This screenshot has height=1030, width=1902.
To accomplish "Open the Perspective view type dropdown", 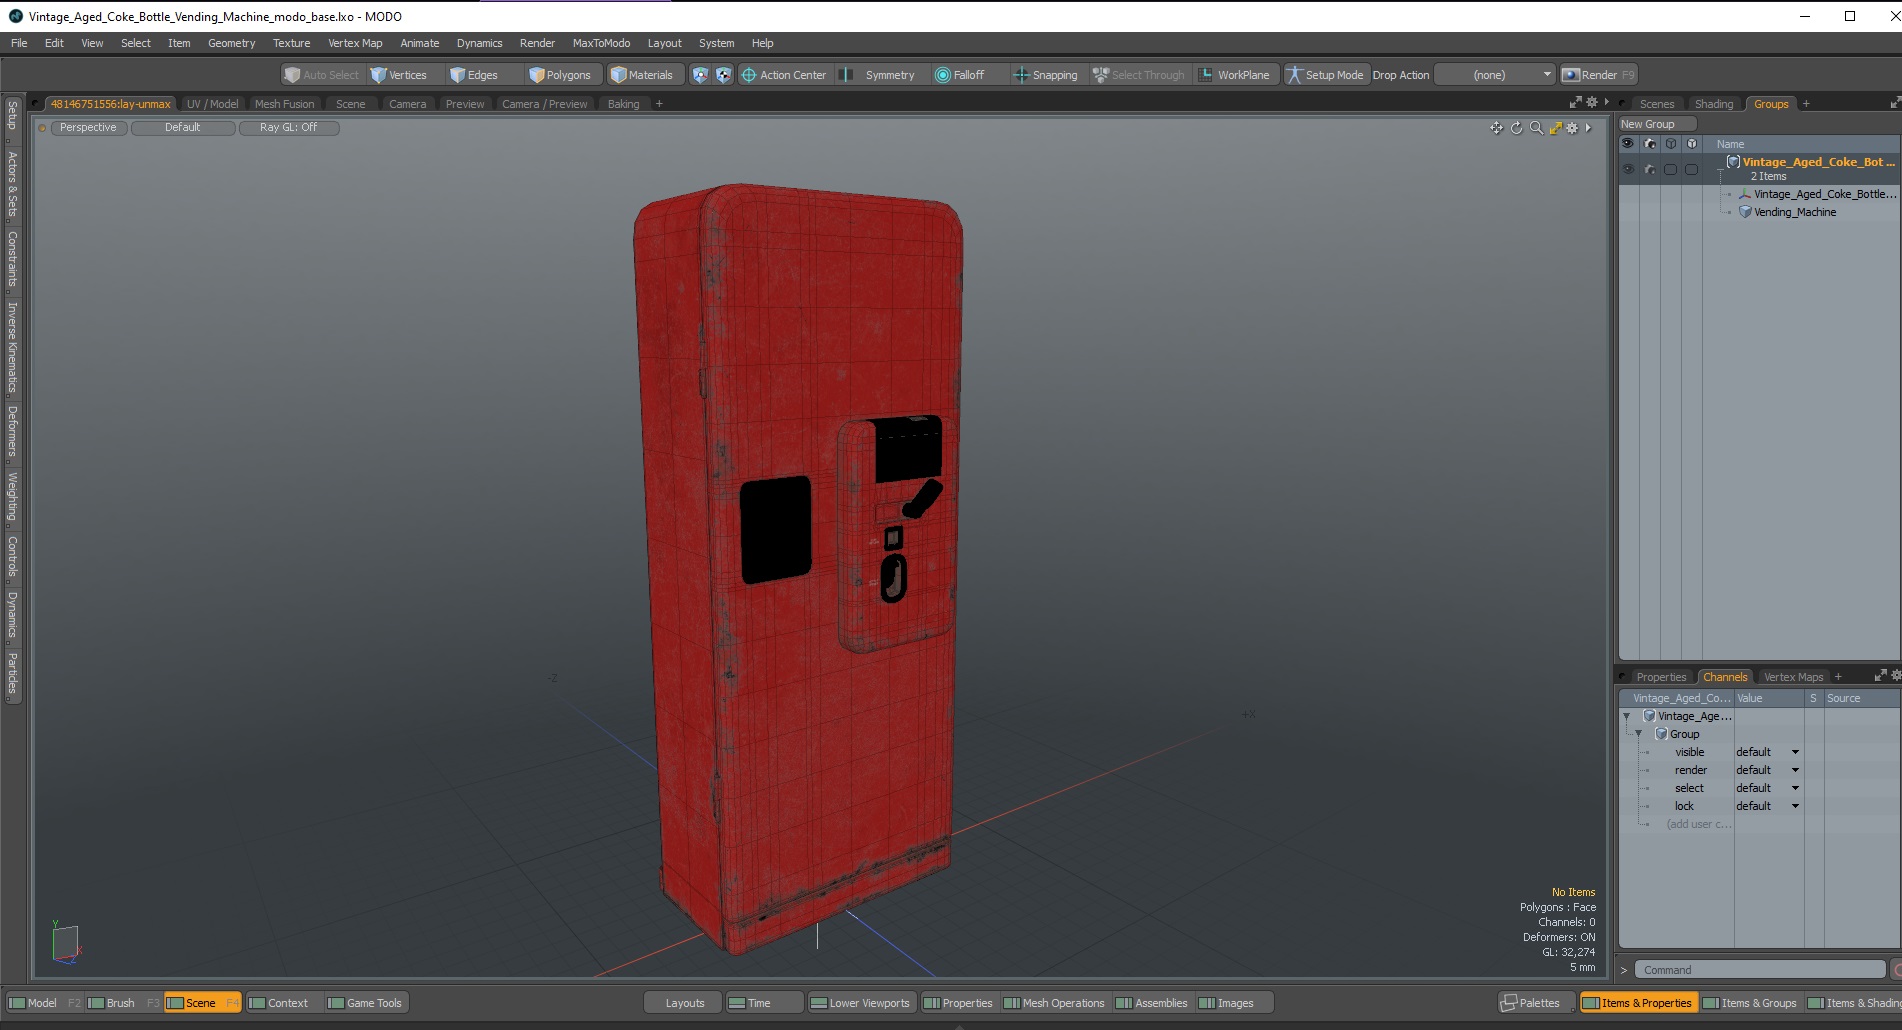I will click(x=88, y=127).
